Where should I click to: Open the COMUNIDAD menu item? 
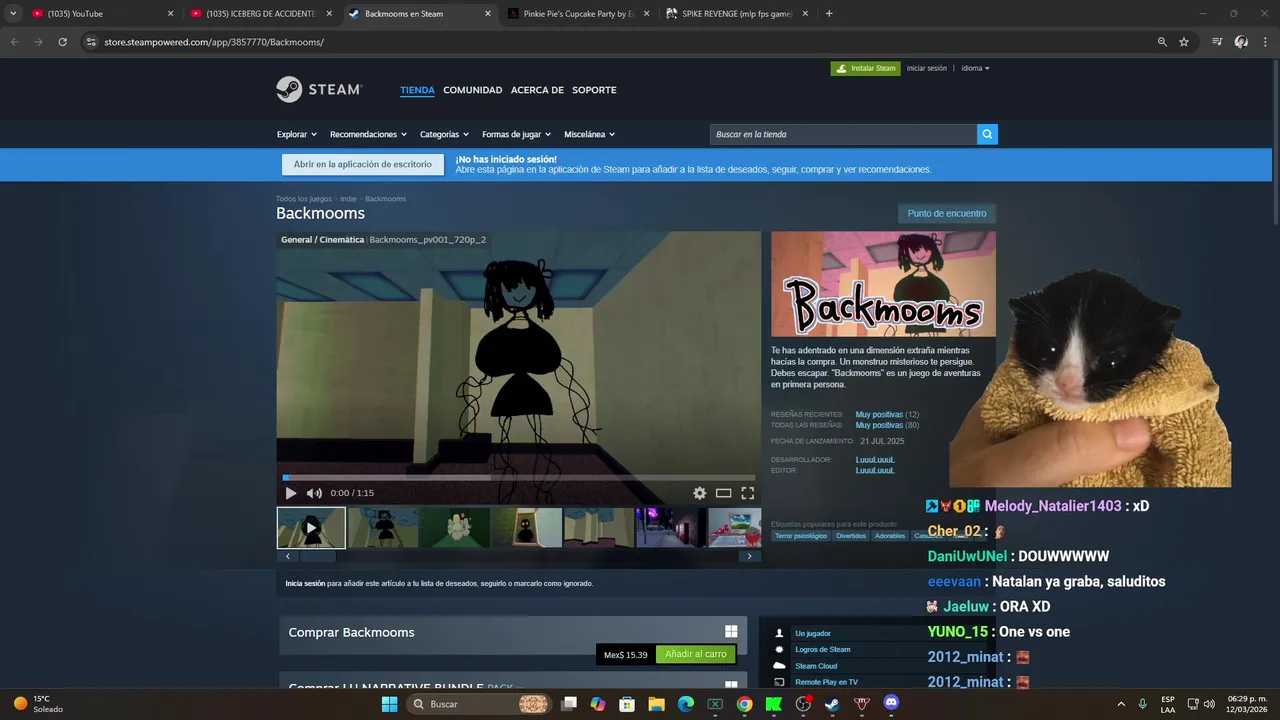coord(472,90)
